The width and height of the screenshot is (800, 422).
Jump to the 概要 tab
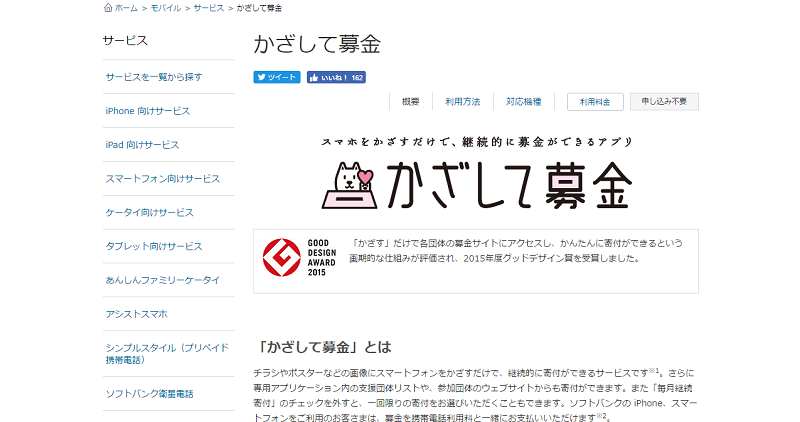410,102
